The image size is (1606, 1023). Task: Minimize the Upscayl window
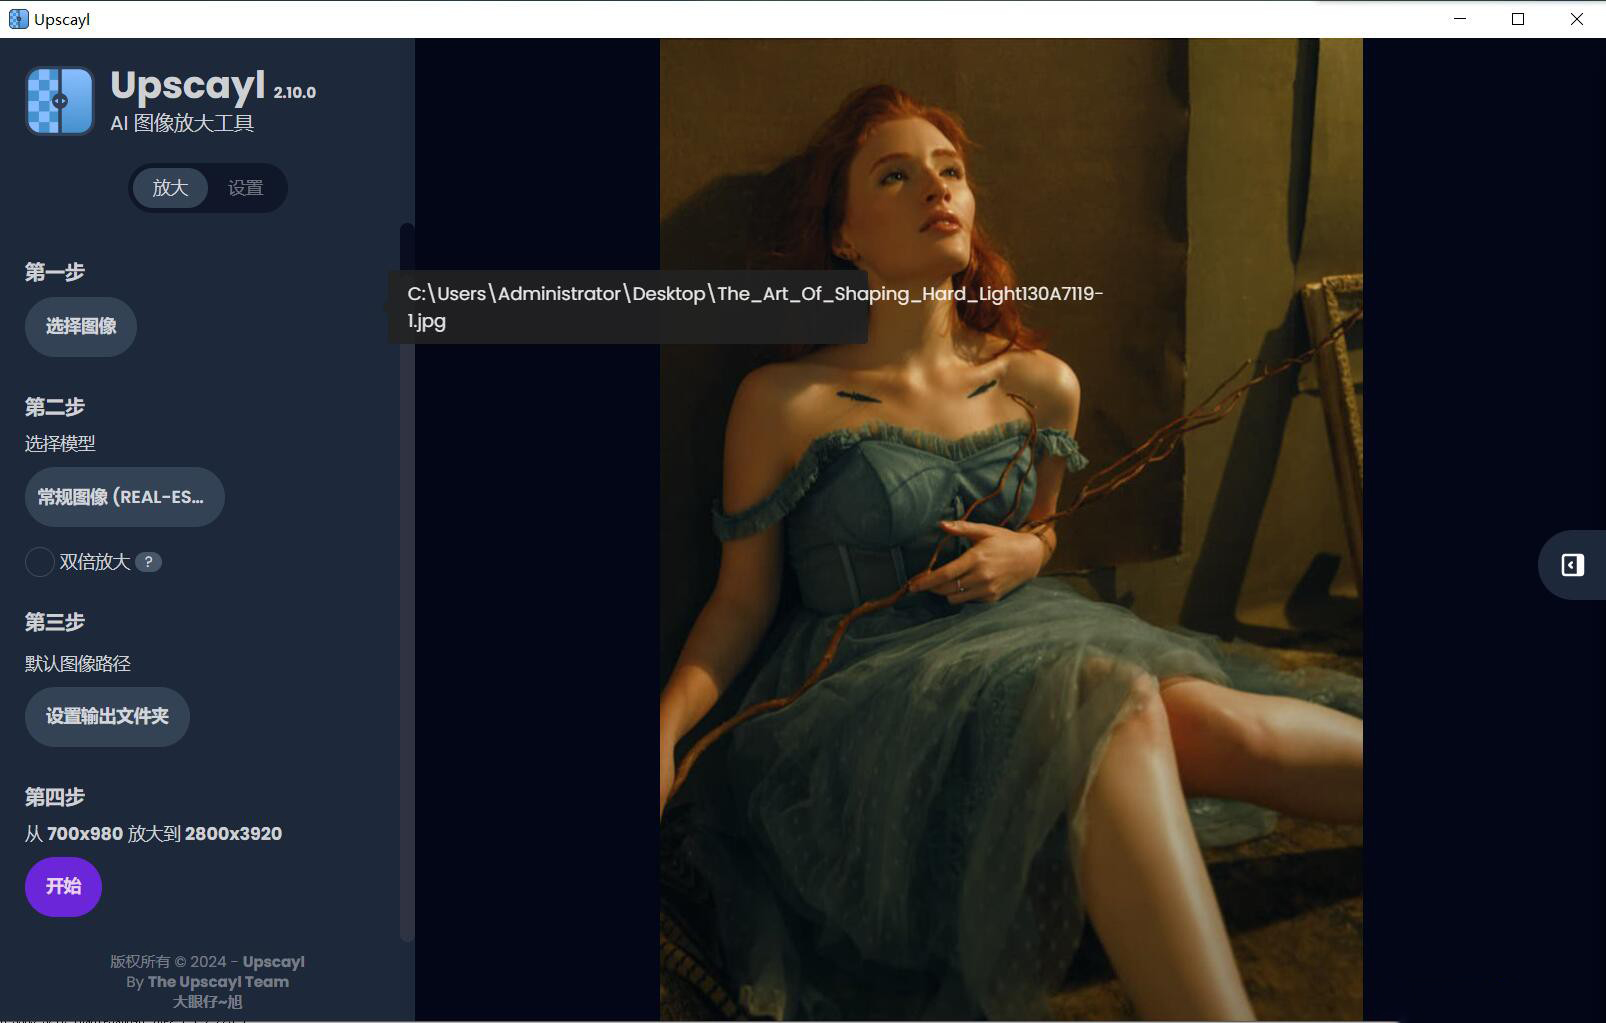click(x=1460, y=19)
